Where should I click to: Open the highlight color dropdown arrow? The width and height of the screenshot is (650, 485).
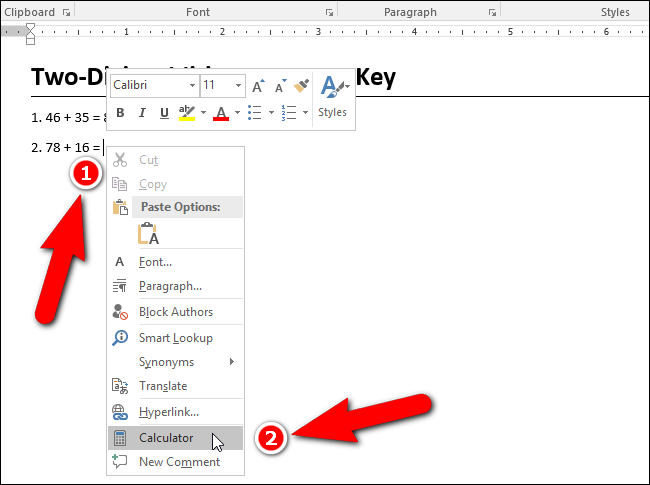coord(203,112)
